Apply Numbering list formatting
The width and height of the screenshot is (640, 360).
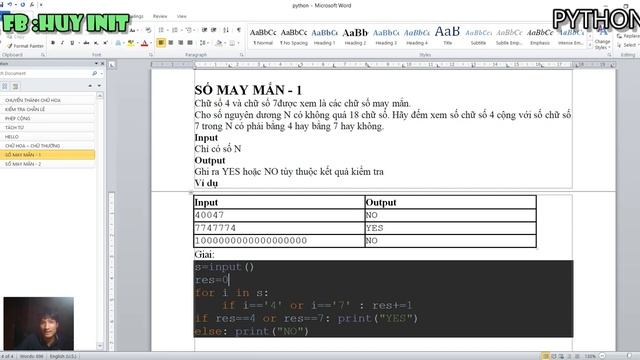[175, 30]
